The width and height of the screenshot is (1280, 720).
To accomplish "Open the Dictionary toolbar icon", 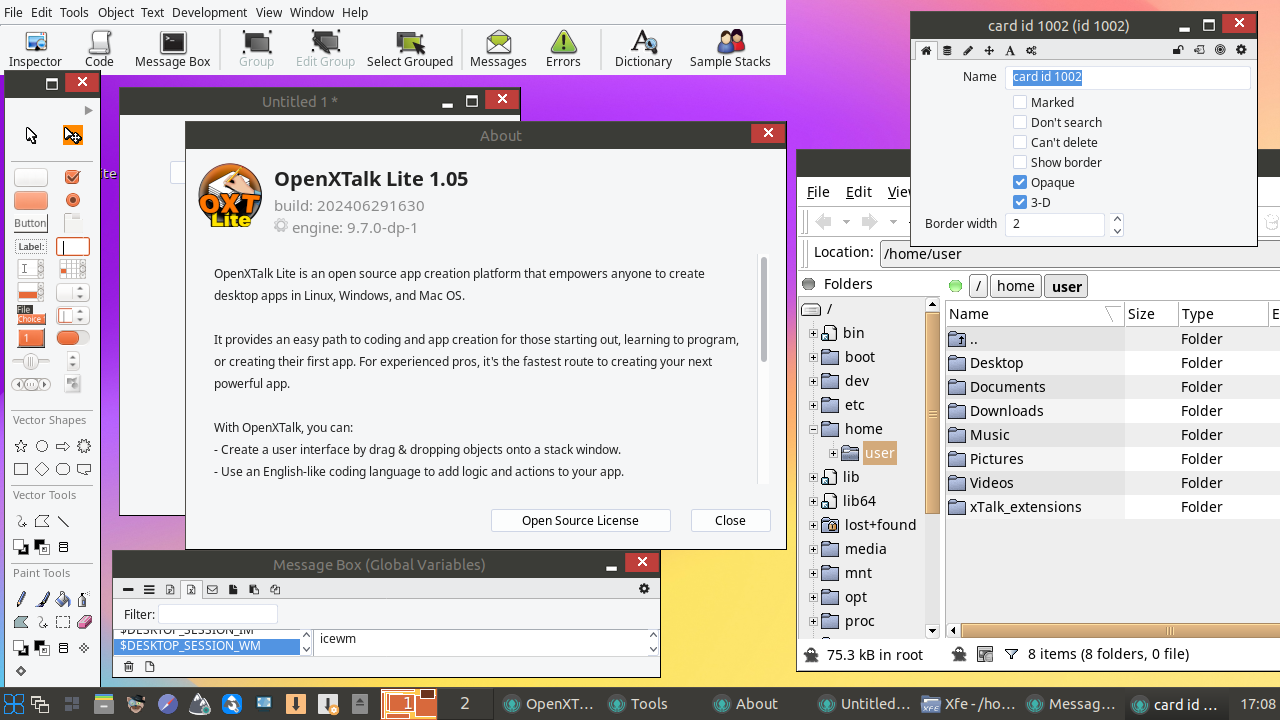I will pyautogui.click(x=643, y=49).
